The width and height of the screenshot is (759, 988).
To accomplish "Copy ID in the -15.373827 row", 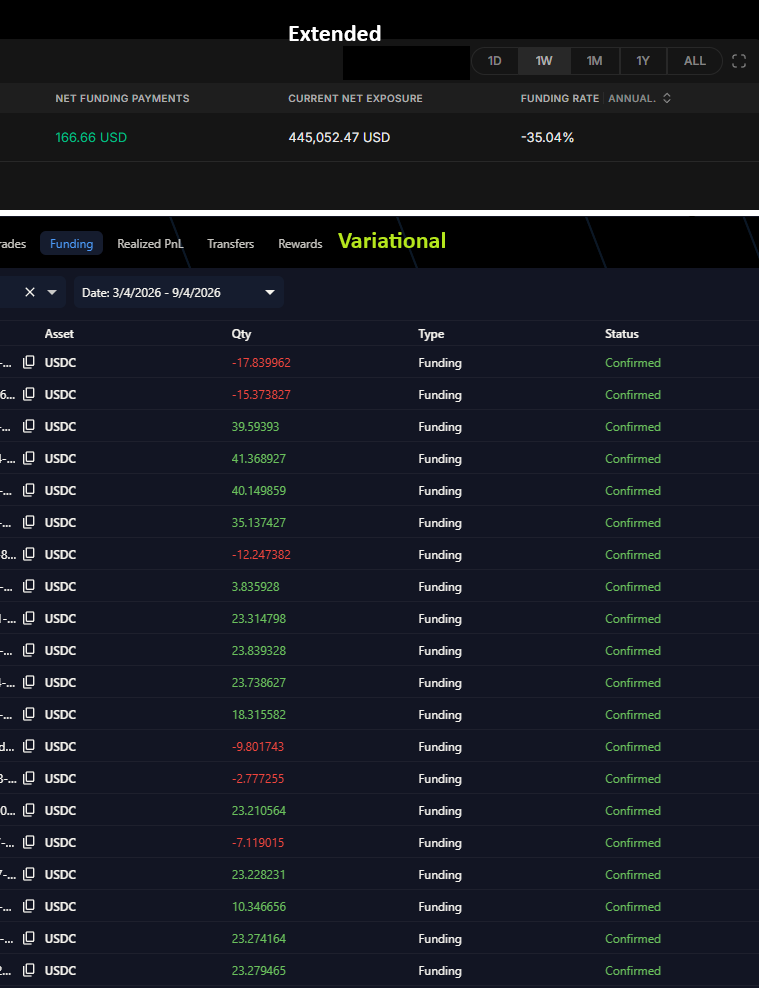I will click(28, 394).
